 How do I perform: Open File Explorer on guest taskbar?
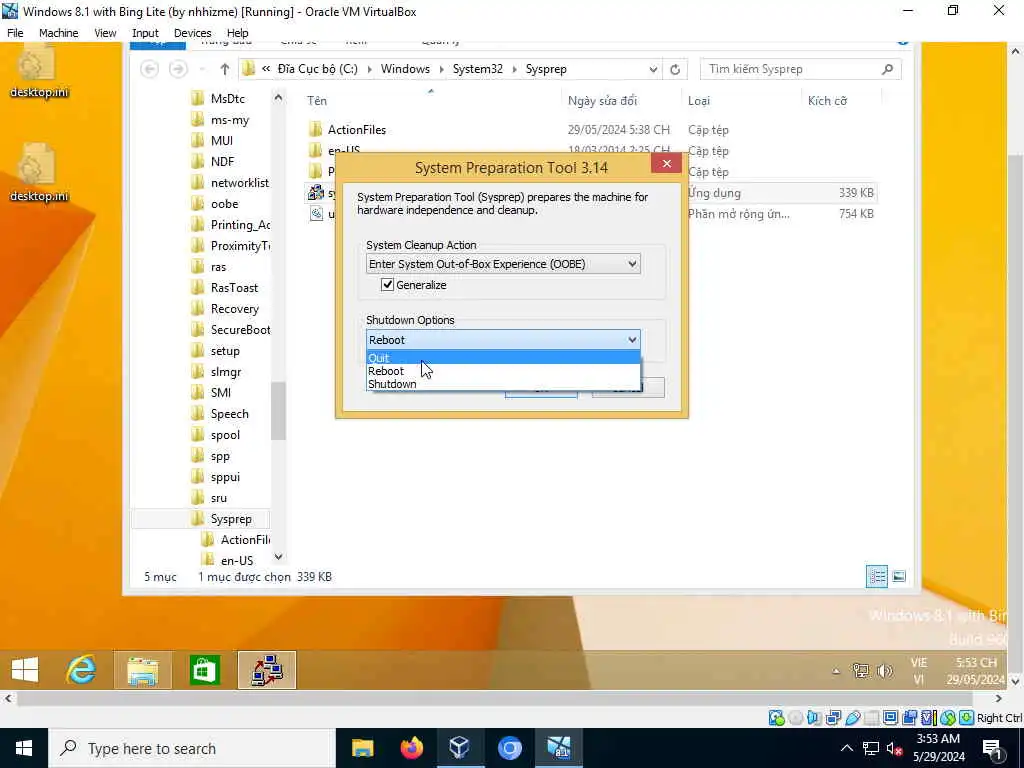coord(142,669)
